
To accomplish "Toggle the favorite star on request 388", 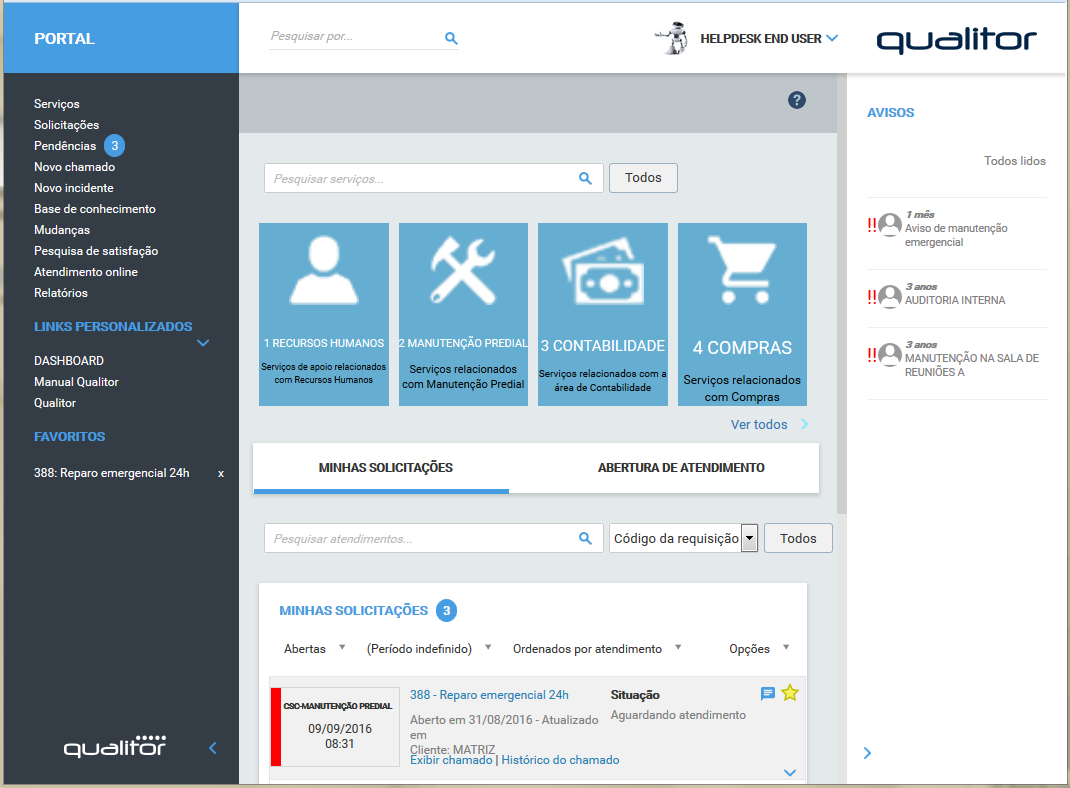I will pyautogui.click(x=790, y=693).
